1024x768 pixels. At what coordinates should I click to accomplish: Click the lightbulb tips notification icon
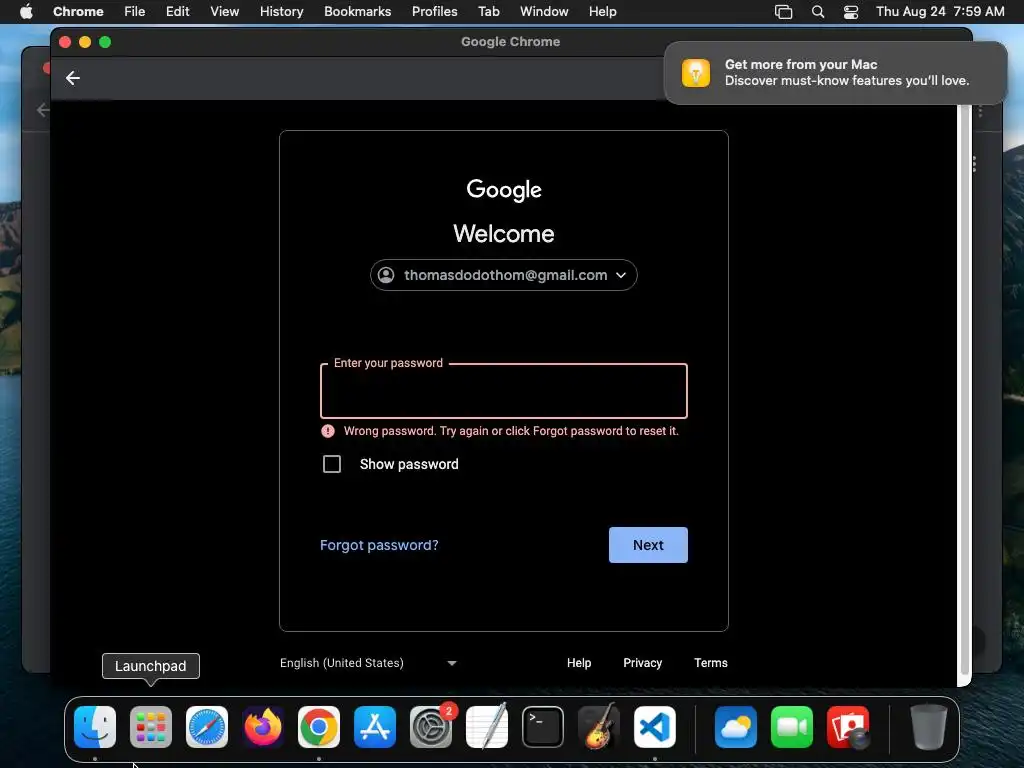tap(696, 72)
